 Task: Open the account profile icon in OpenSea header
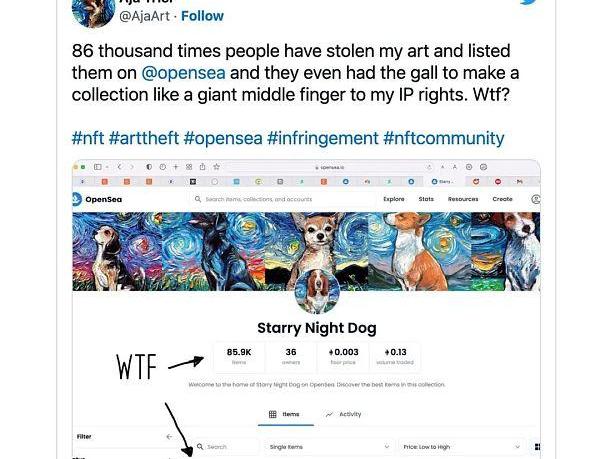click(536, 199)
